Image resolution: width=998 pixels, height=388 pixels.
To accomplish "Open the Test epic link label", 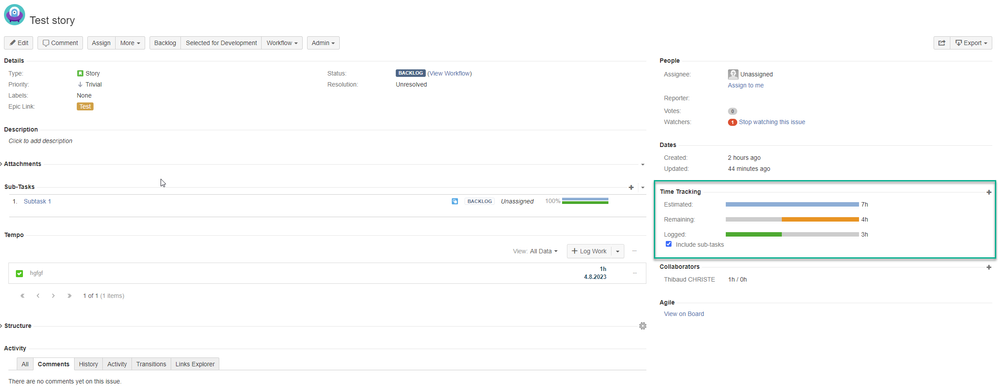I will [x=85, y=106].
